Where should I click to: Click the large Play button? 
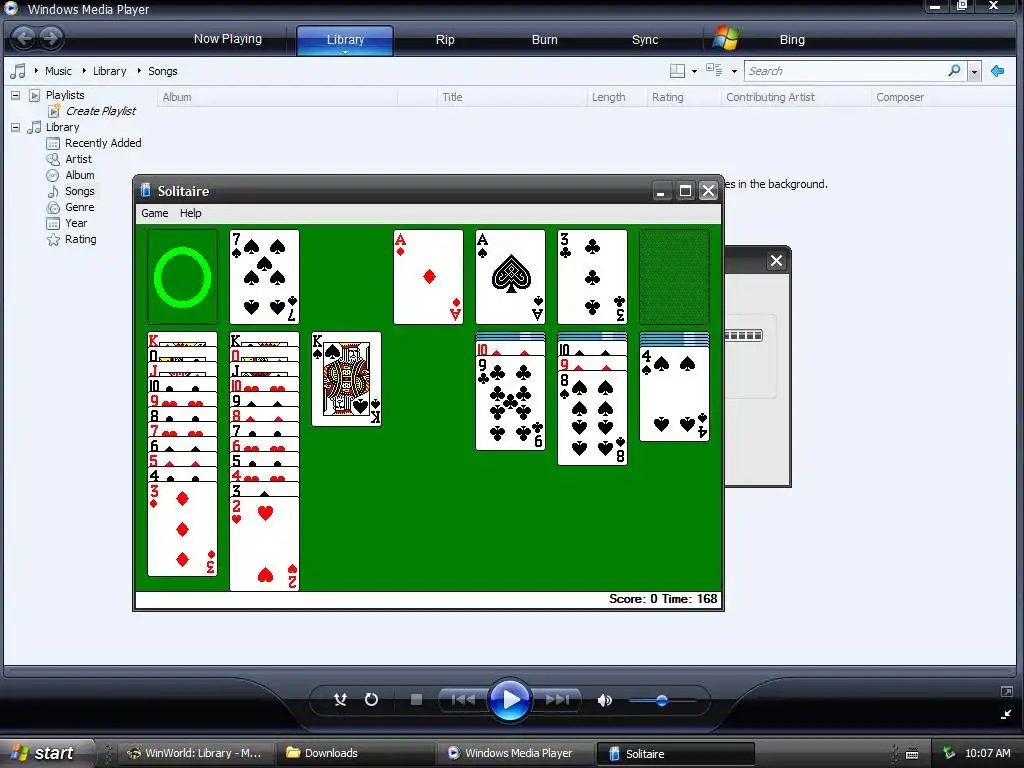pyautogui.click(x=509, y=700)
